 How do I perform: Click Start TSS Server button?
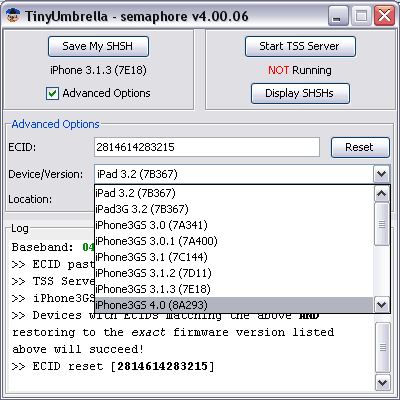click(x=300, y=46)
